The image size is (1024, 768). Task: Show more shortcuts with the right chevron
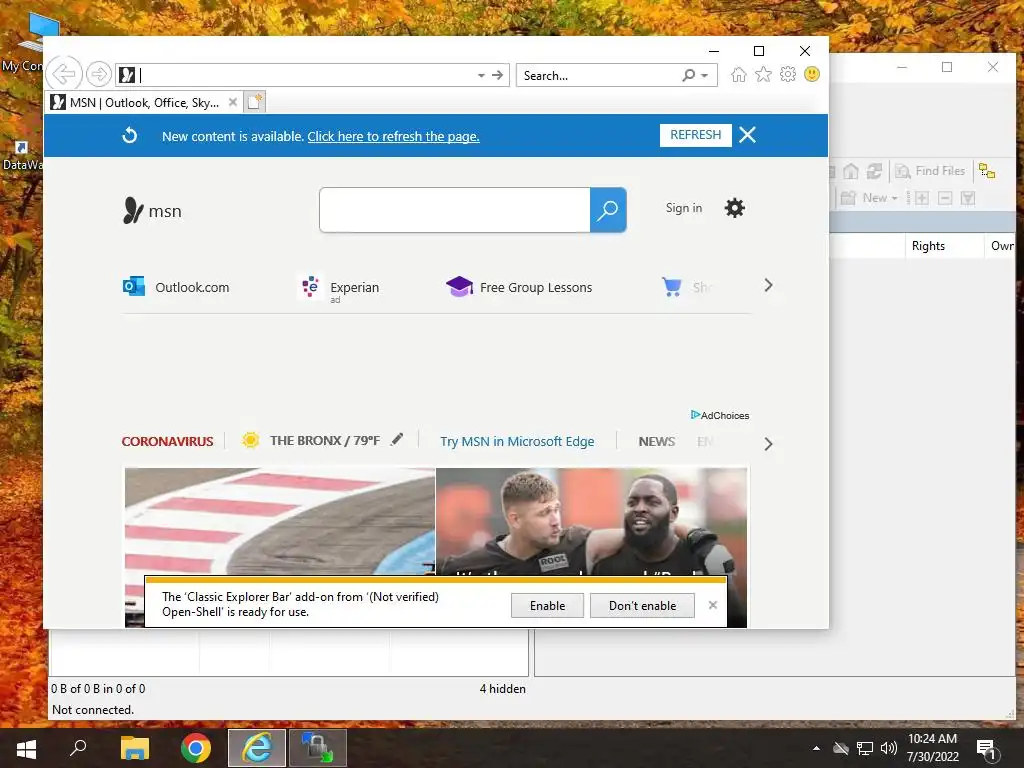click(769, 285)
